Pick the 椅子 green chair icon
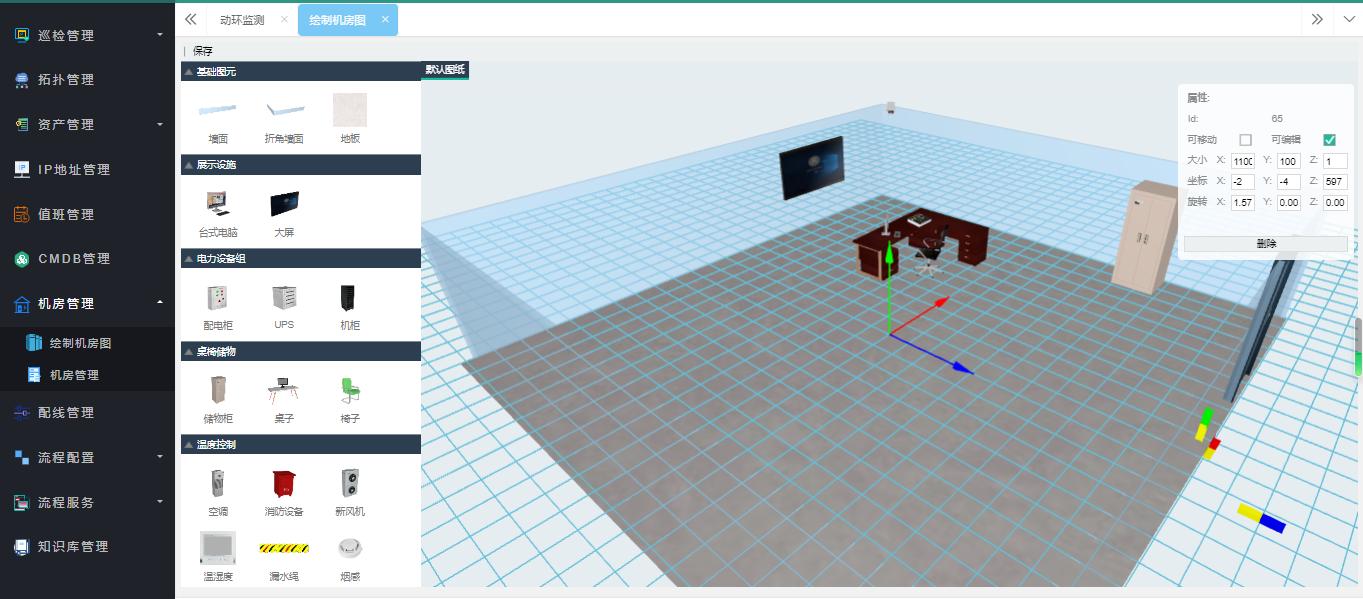Viewport: 1363px width, 599px height. click(349, 391)
